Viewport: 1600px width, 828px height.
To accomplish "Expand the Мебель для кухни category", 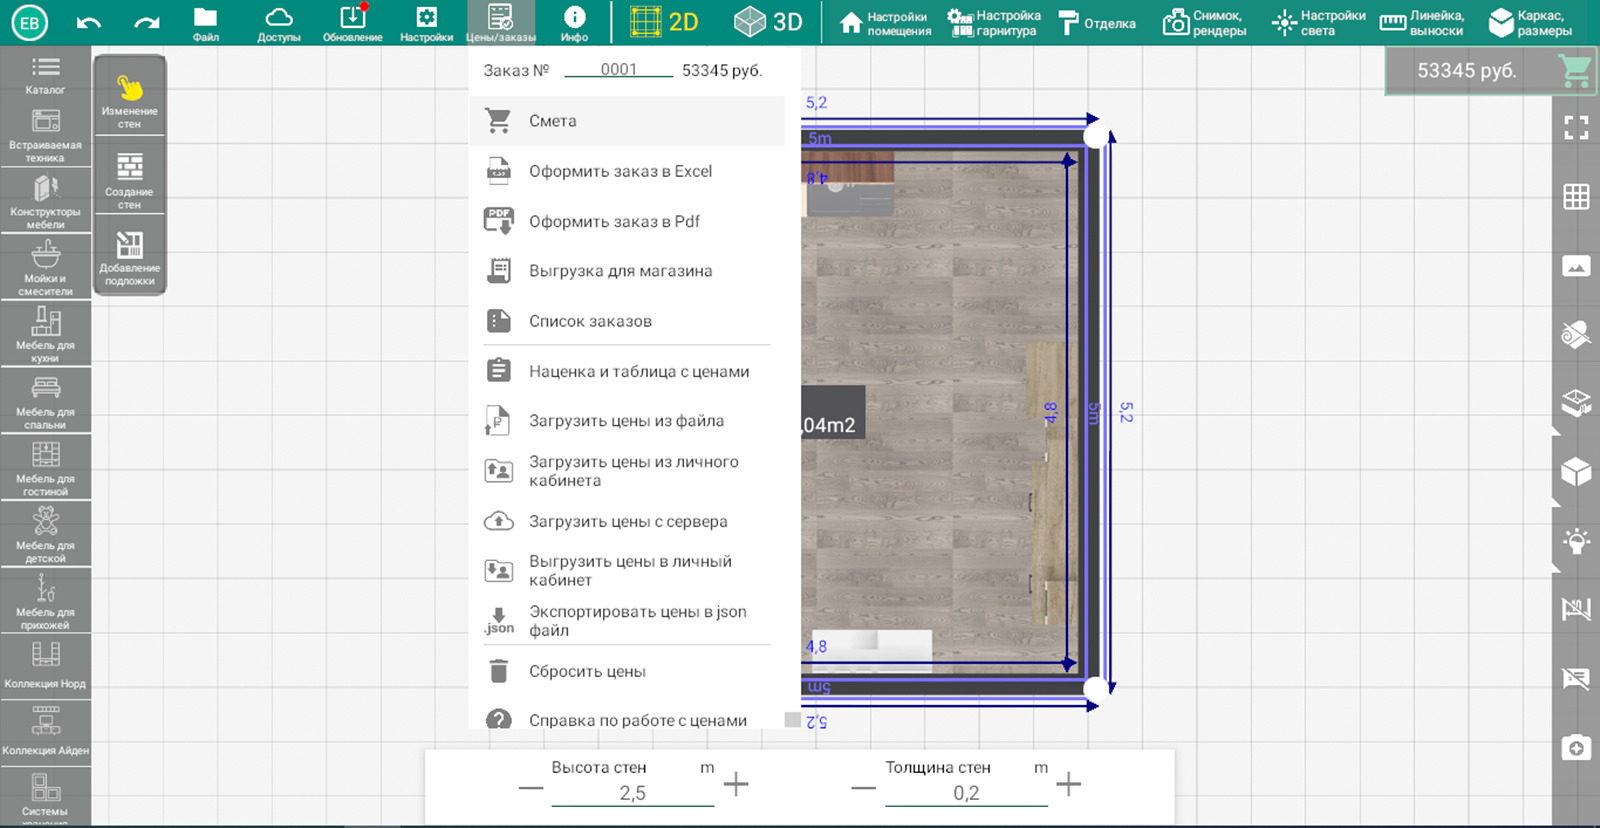I will [45, 332].
